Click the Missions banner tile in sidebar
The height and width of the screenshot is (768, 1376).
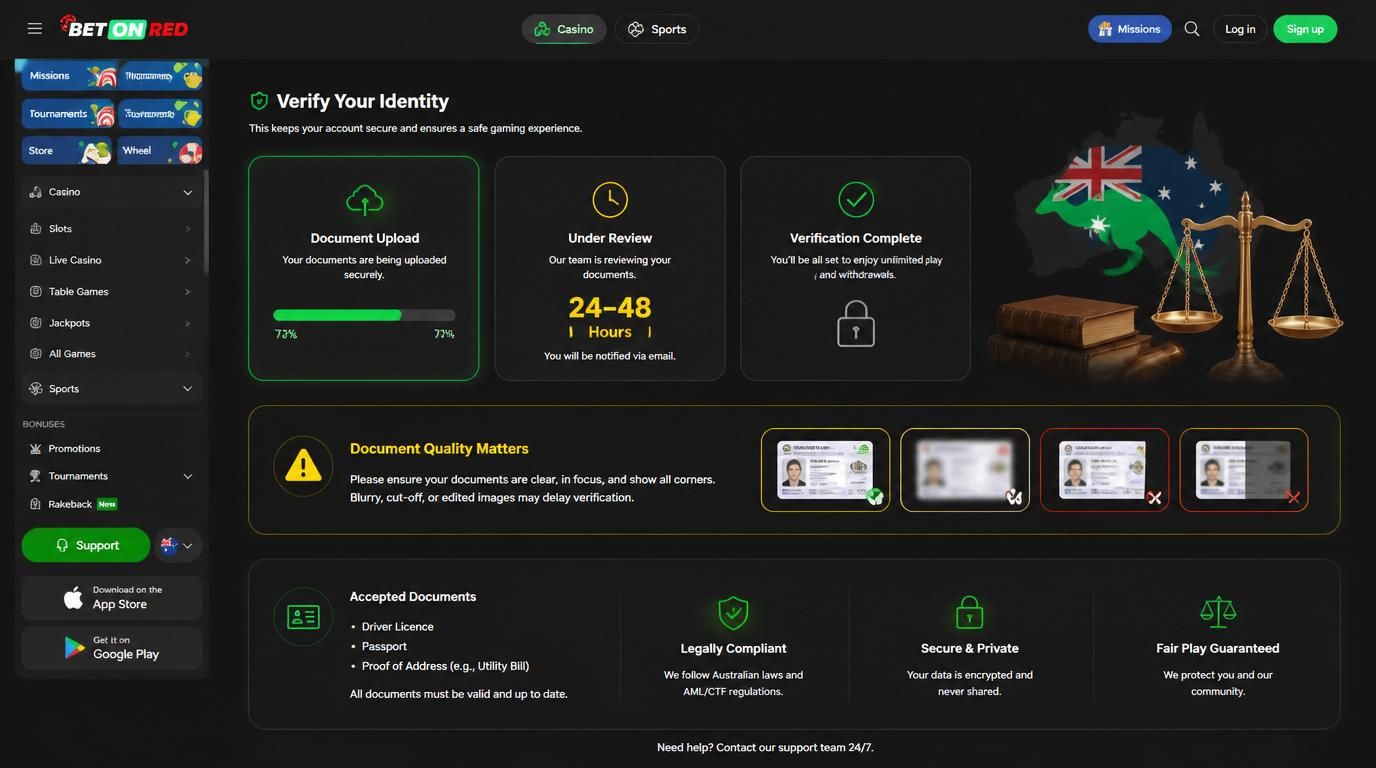(x=68, y=76)
